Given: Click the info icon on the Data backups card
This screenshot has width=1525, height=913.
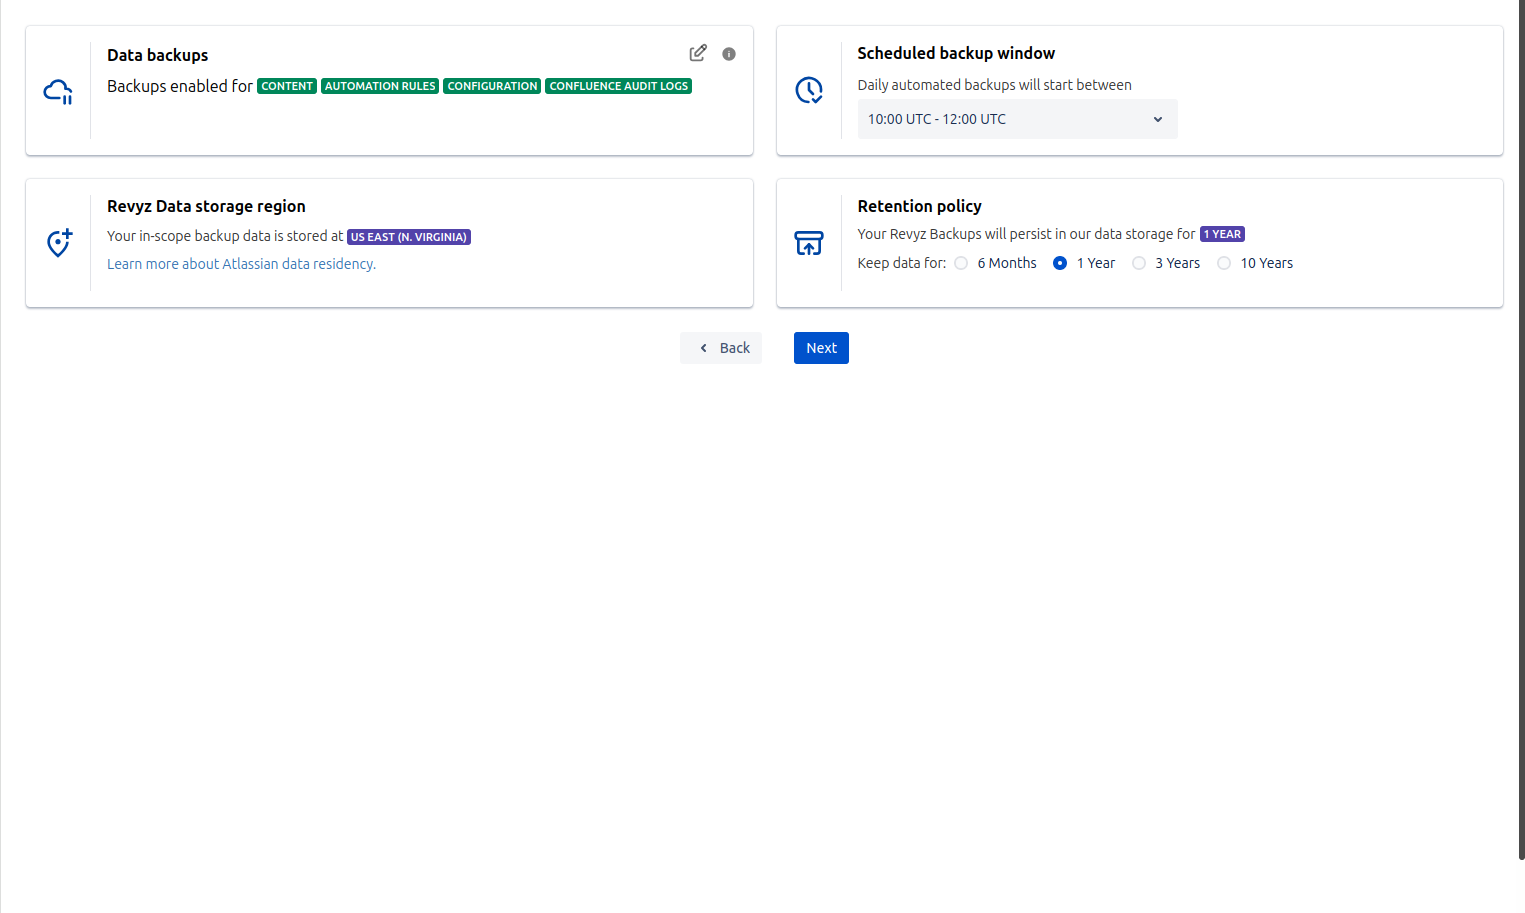Looking at the screenshot, I should [x=728, y=53].
